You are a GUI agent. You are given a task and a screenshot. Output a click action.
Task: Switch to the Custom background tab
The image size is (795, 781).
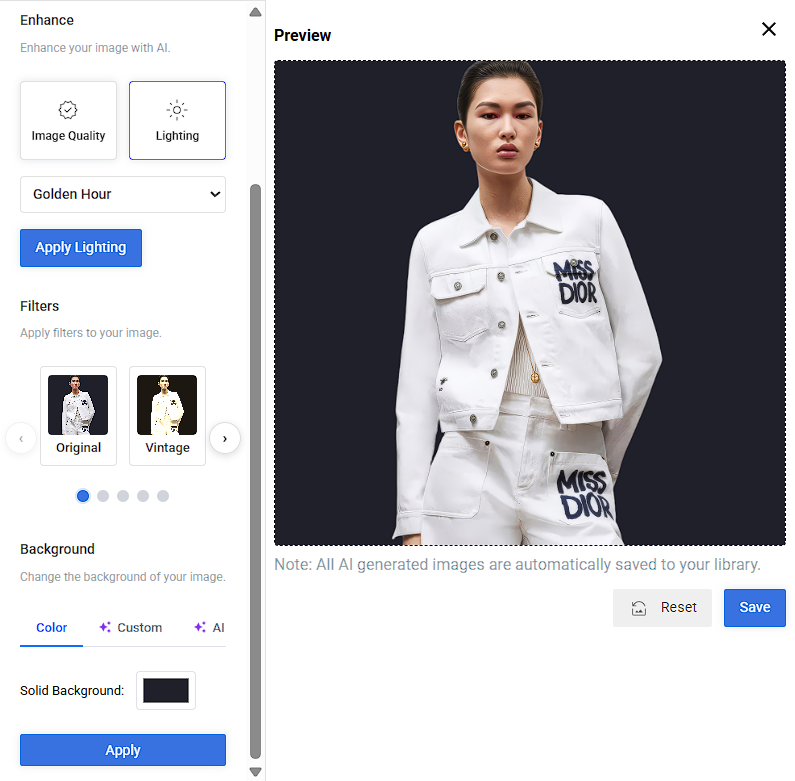[131, 628]
